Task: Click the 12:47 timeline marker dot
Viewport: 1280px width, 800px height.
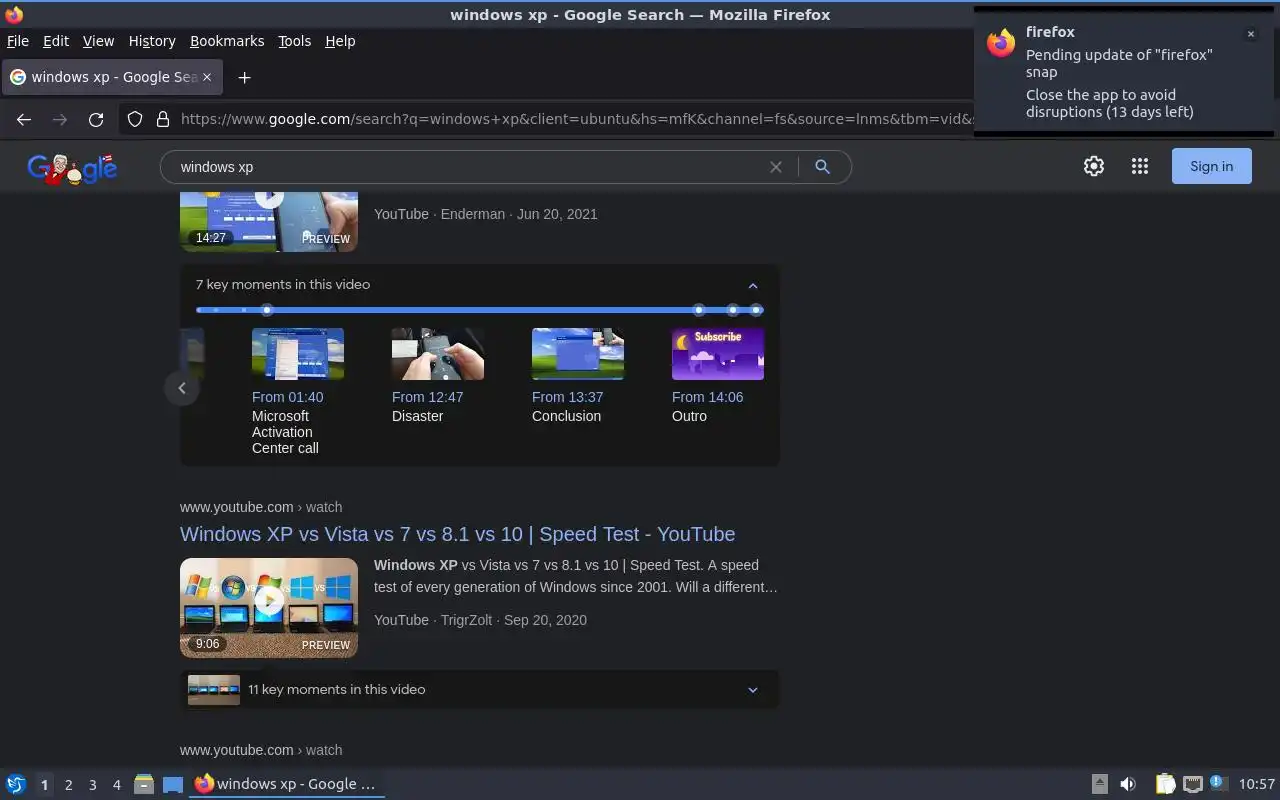Action: 699,310
